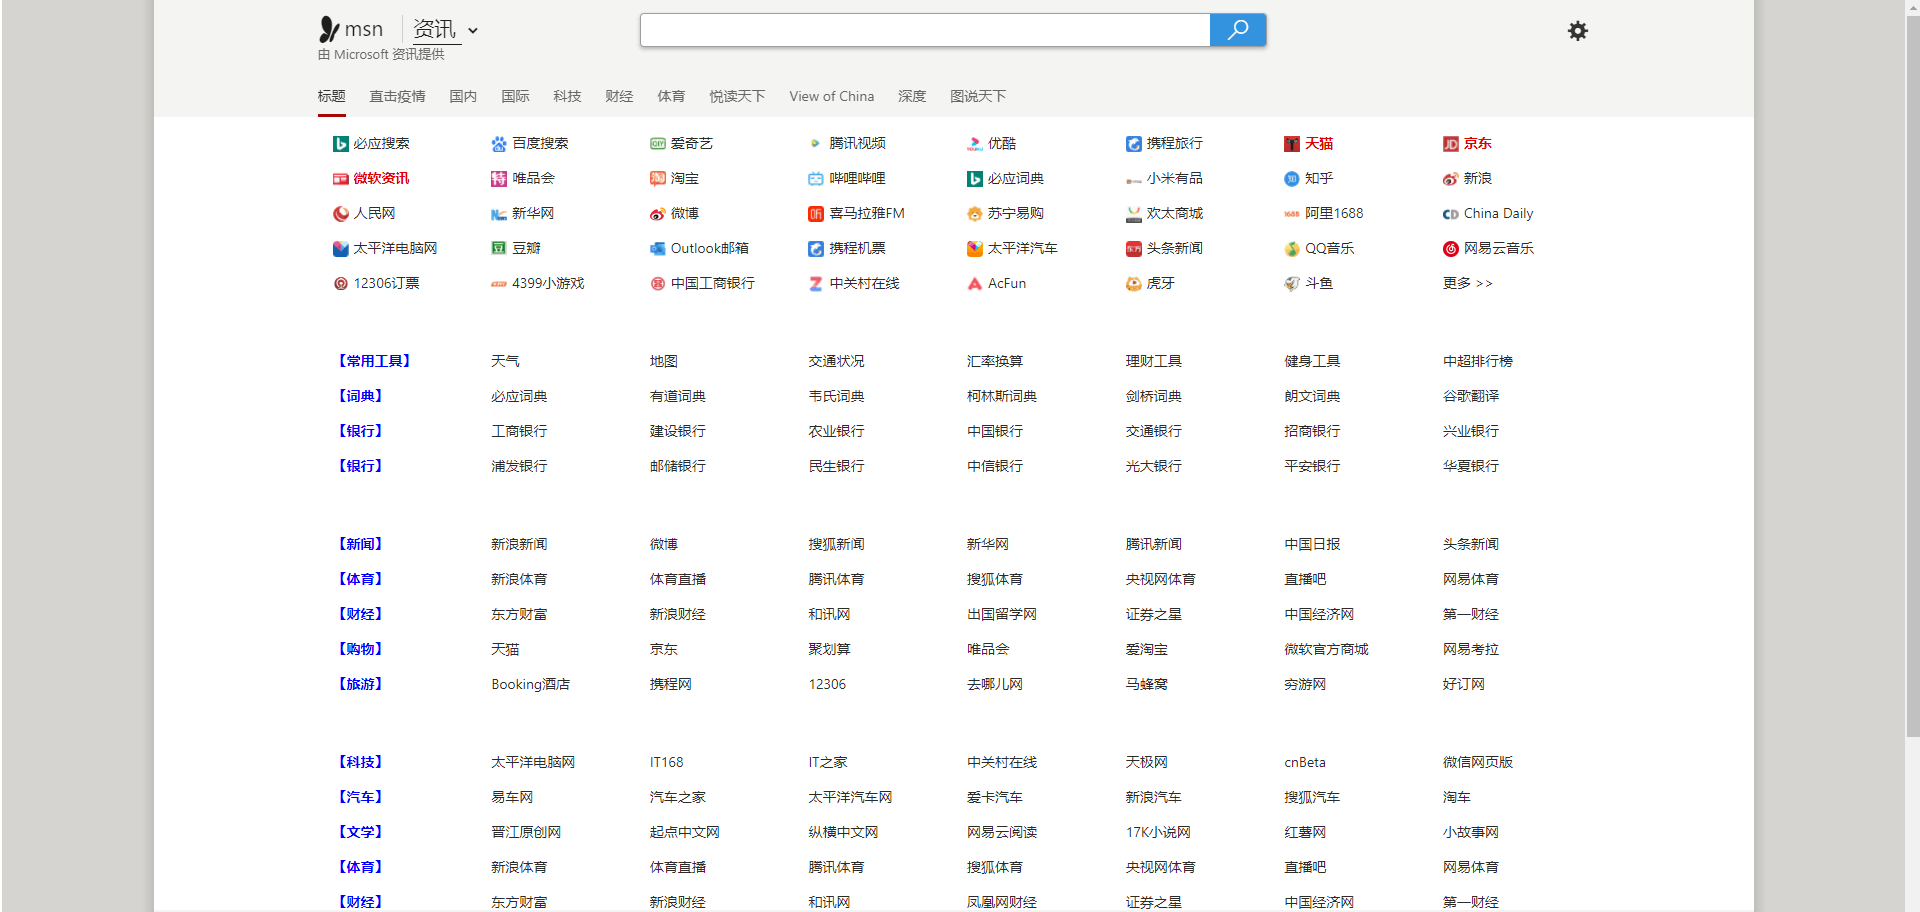1920x912 pixels.
Task: Switch to the 直击疫情 tab
Action: point(397,97)
